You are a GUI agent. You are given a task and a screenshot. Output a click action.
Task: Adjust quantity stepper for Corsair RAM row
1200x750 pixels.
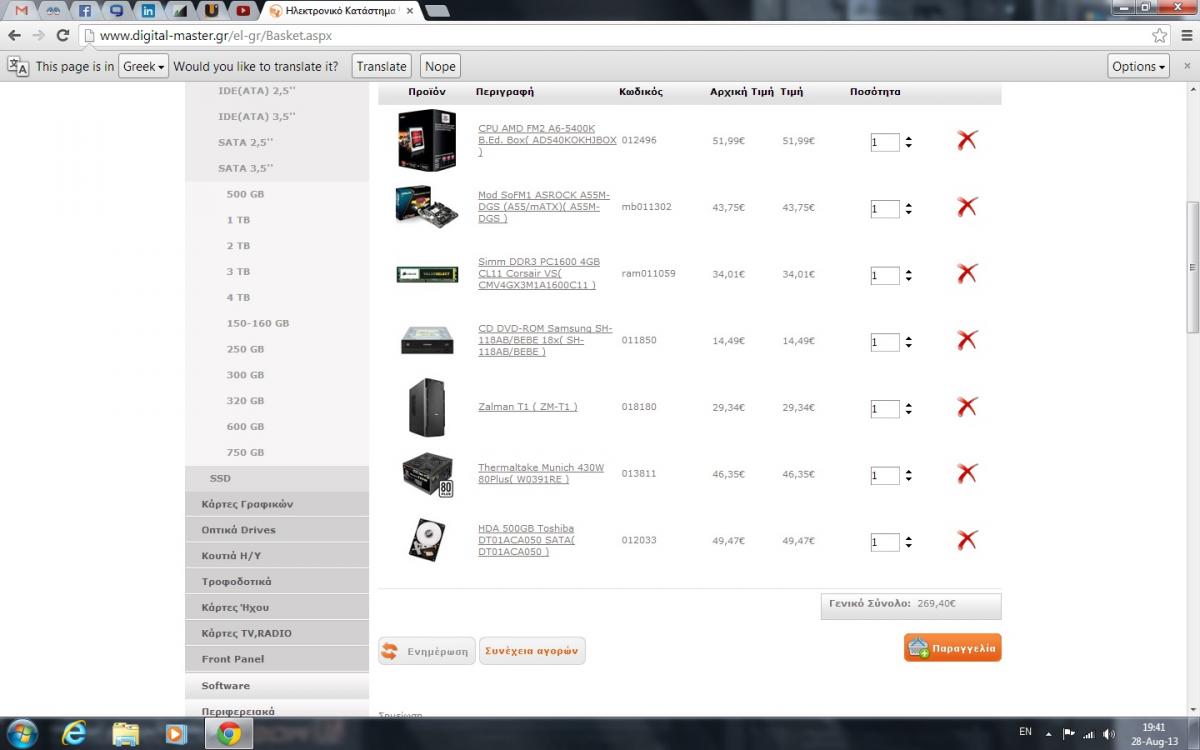point(908,275)
